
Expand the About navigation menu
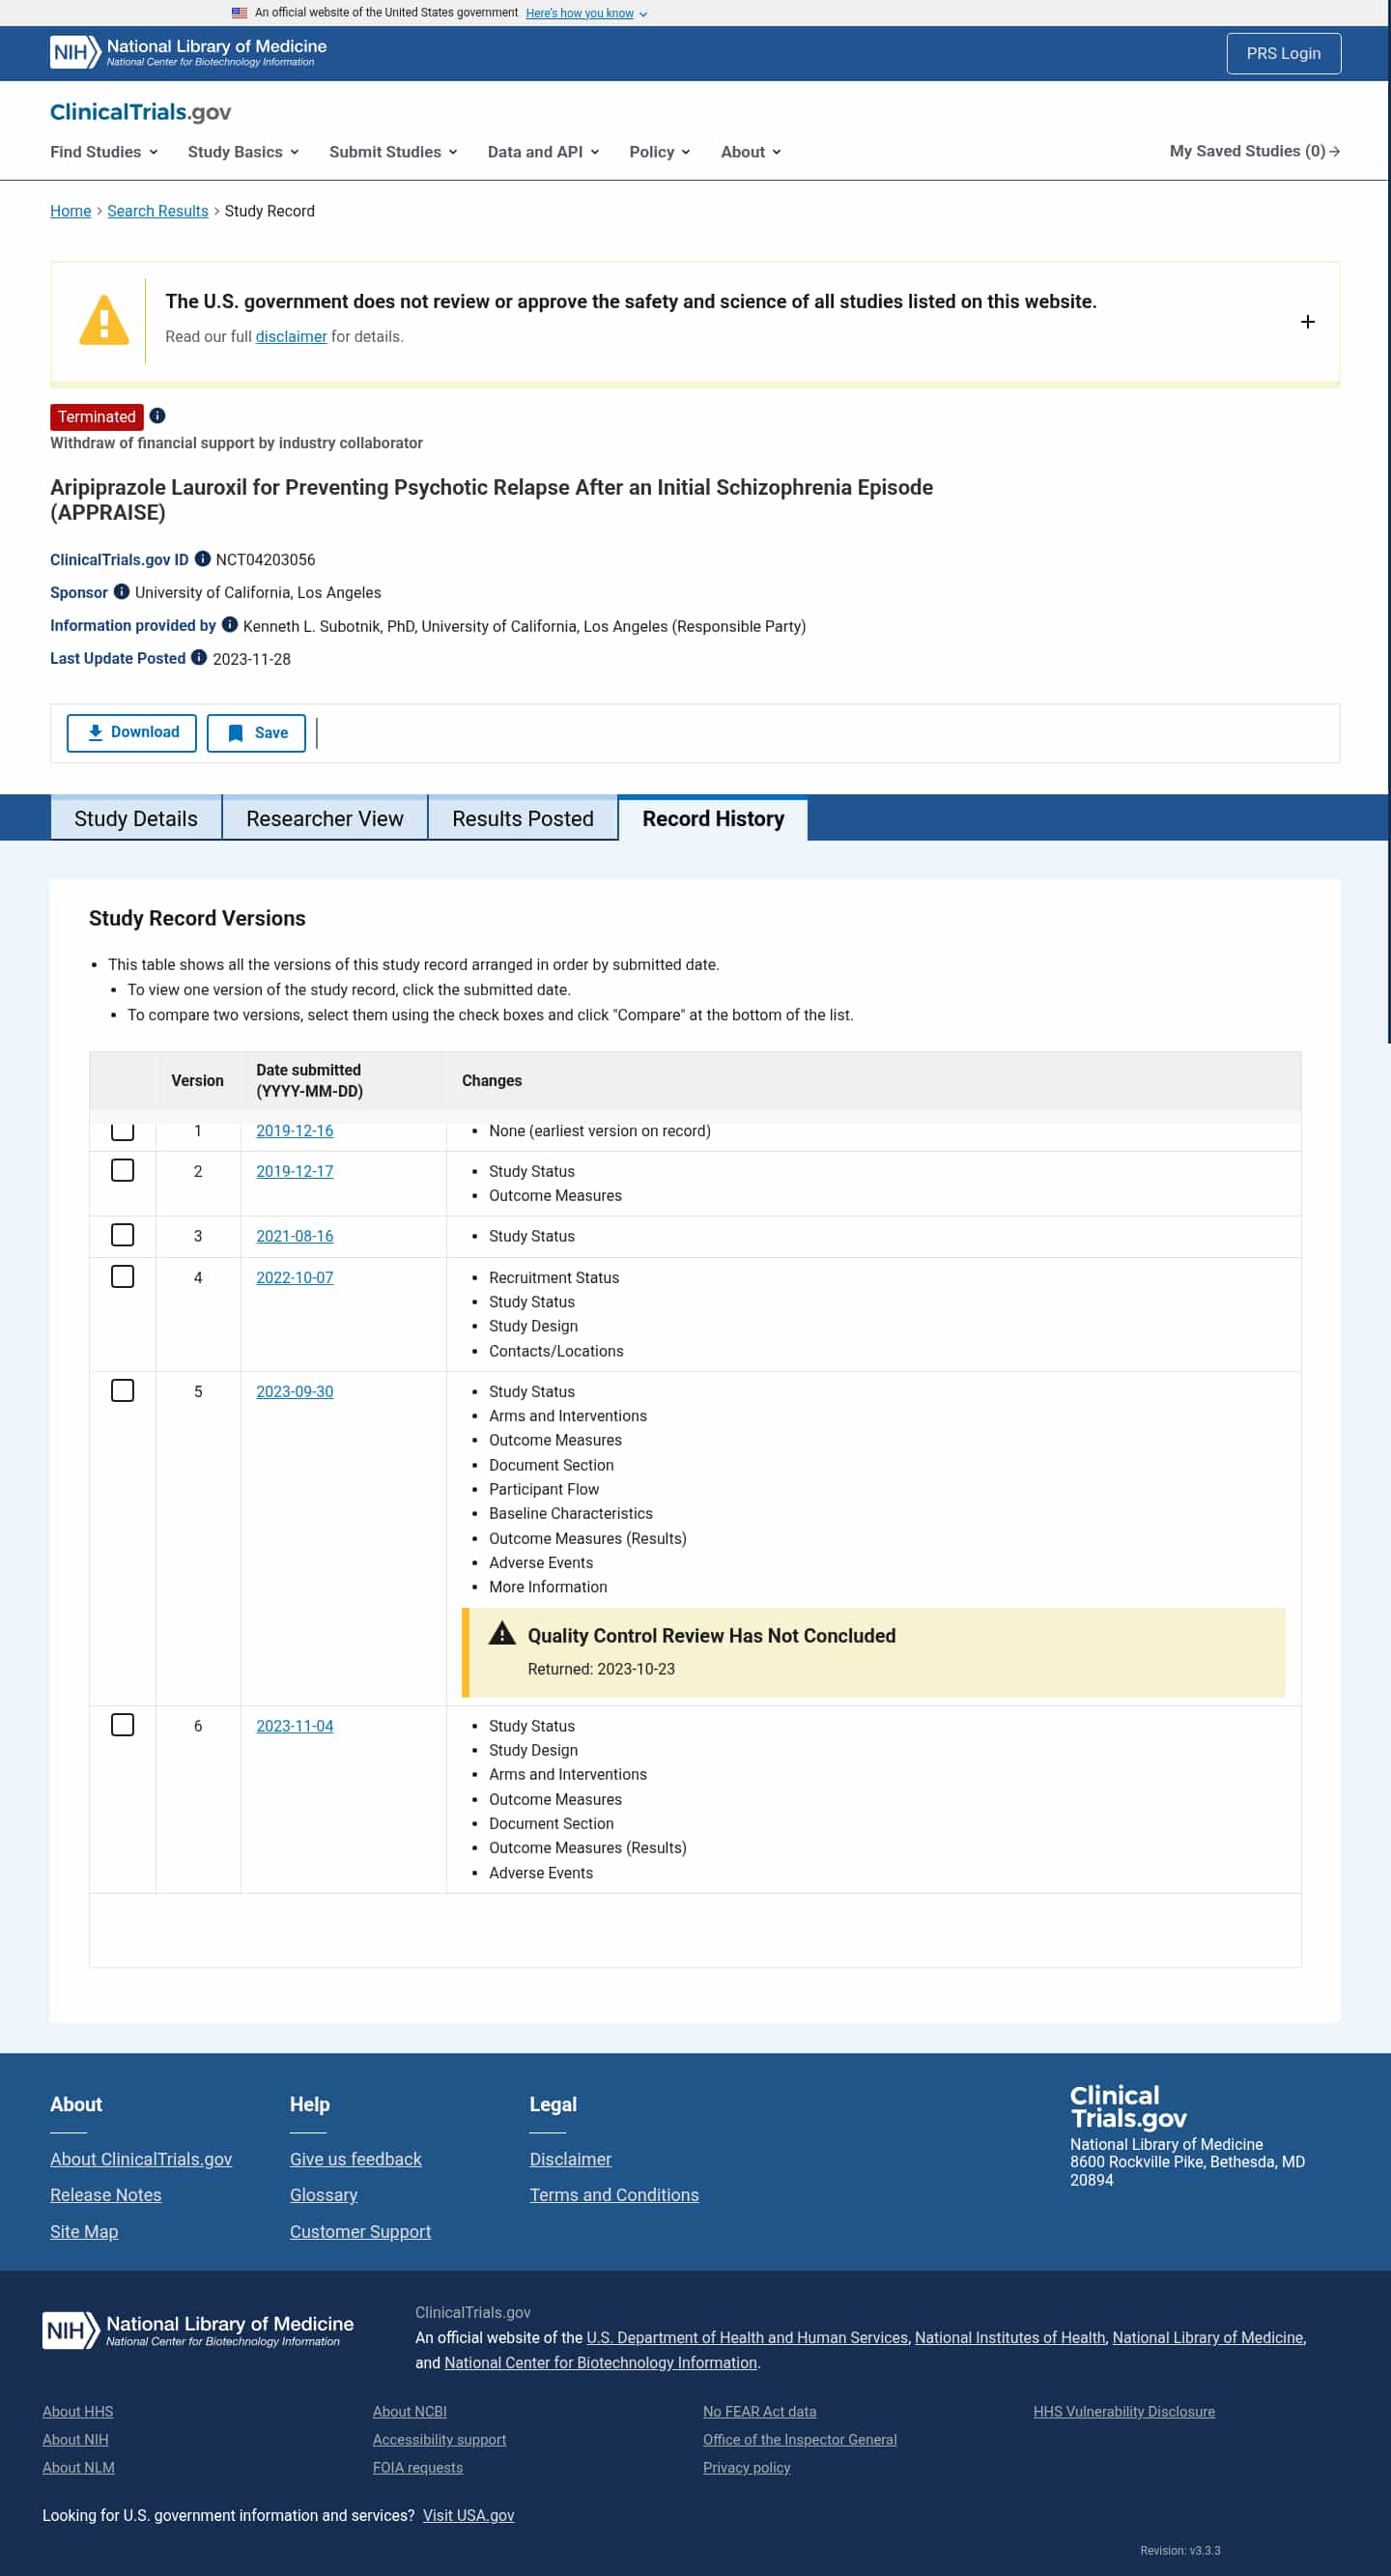tap(750, 152)
